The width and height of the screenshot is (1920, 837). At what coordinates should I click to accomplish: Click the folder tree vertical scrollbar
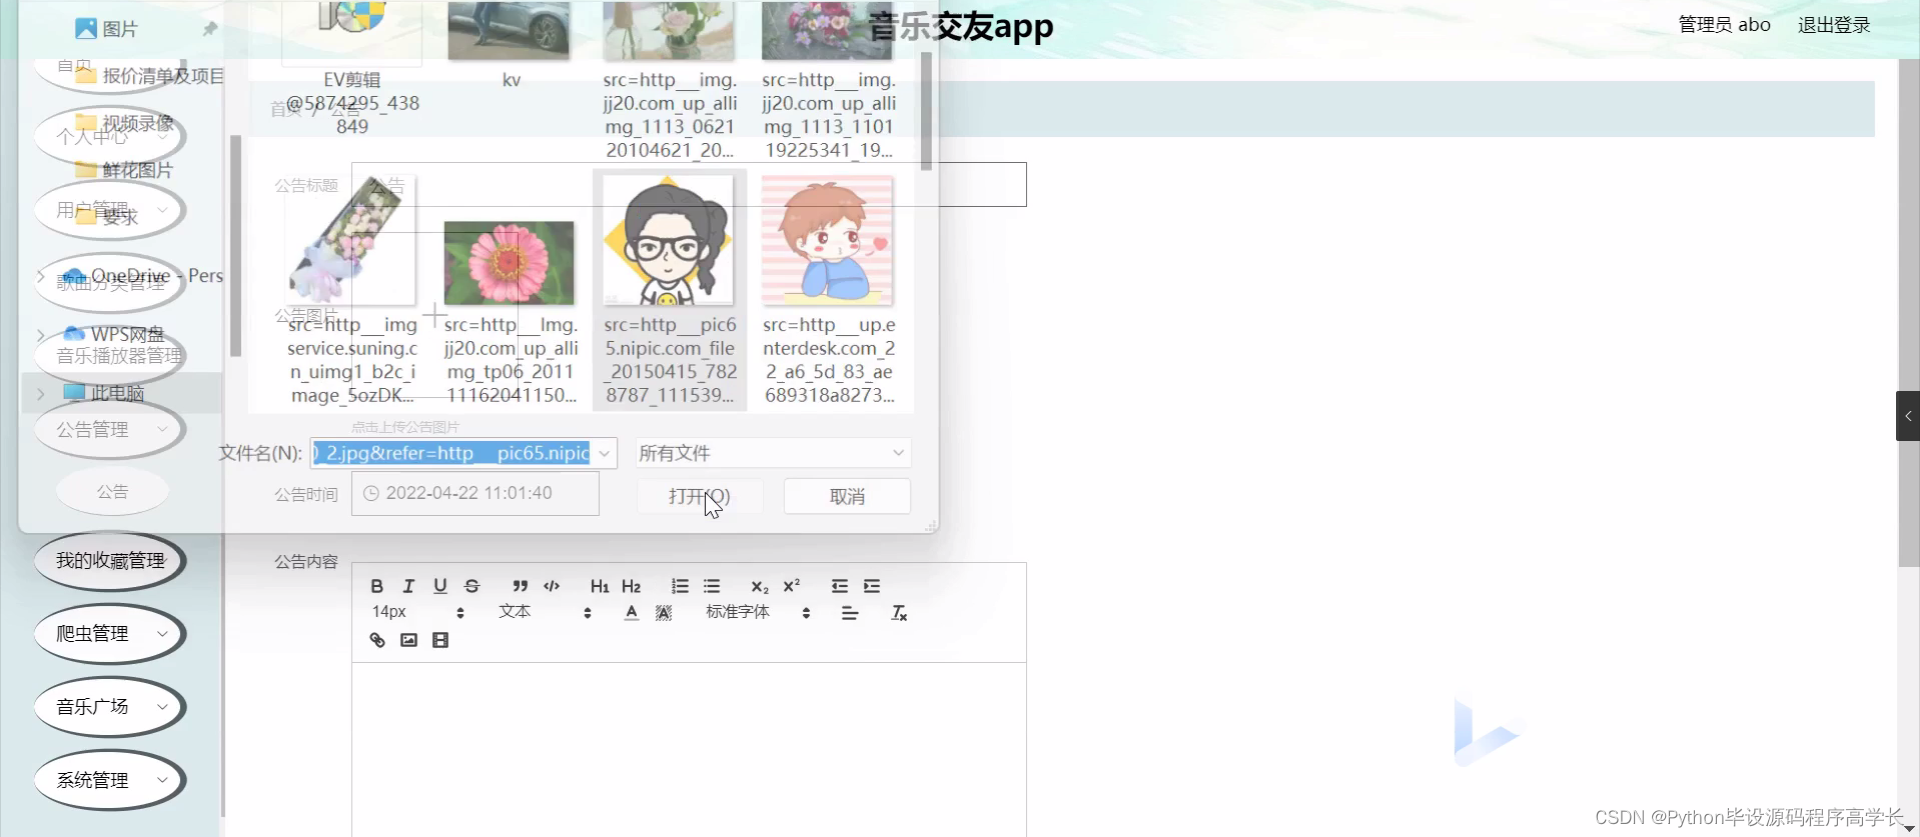[236, 245]
